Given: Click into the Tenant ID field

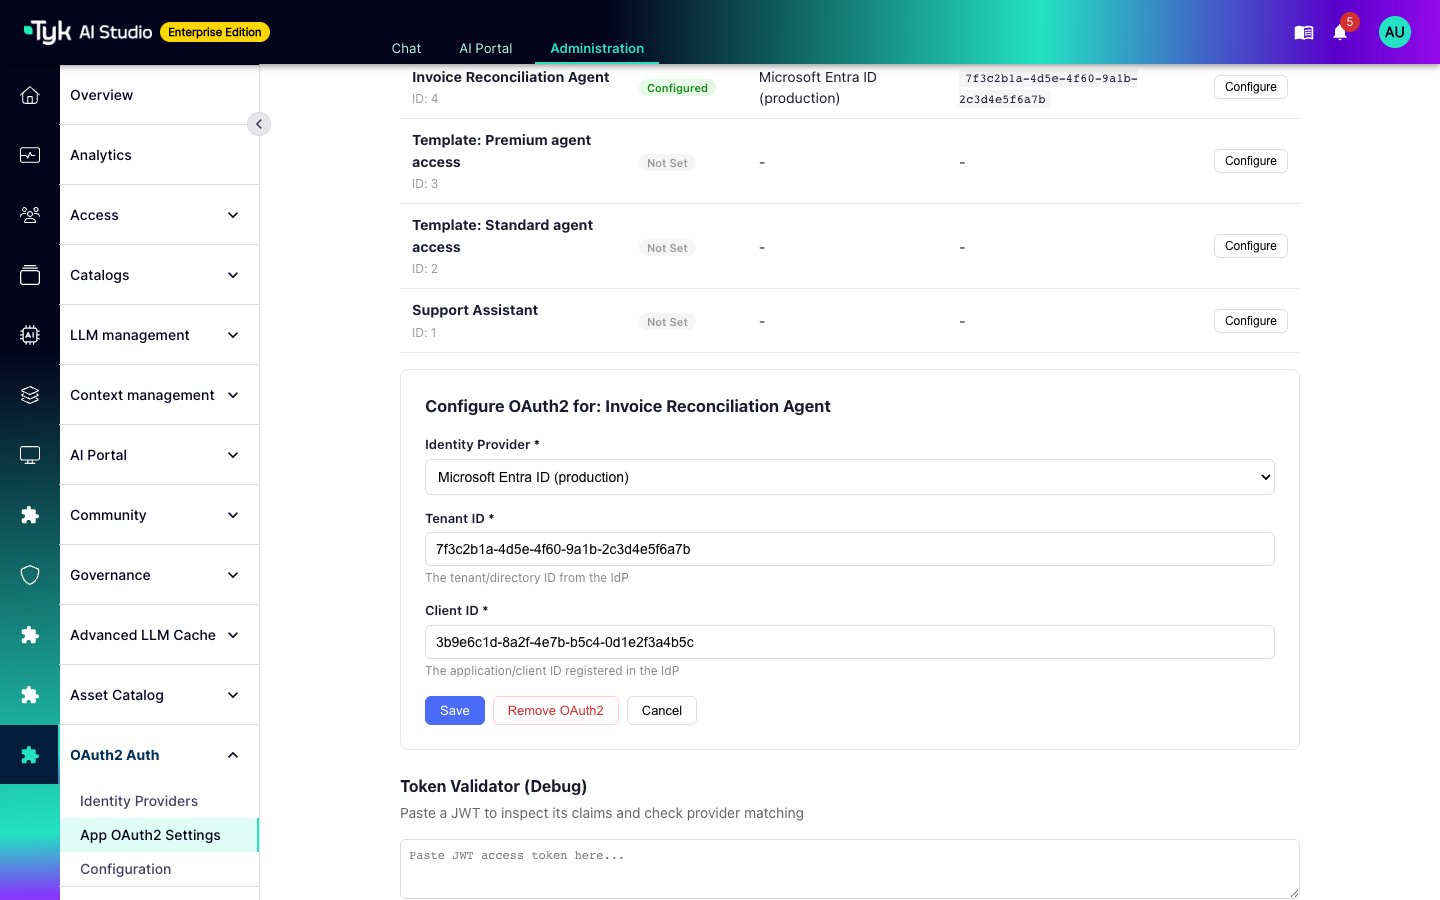Looking at the screenshot, I should pos(850,549).
